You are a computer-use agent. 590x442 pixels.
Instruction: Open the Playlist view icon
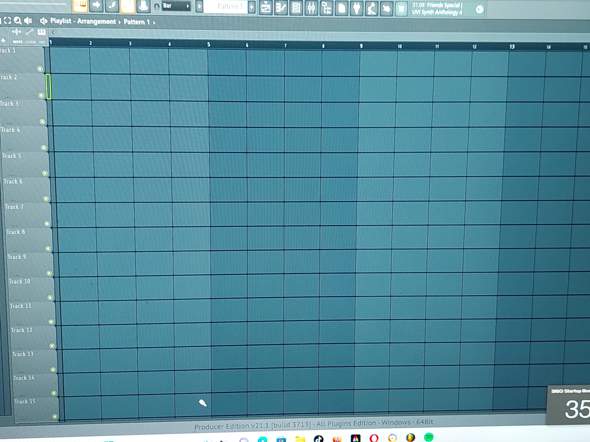[x=266, y=8]
